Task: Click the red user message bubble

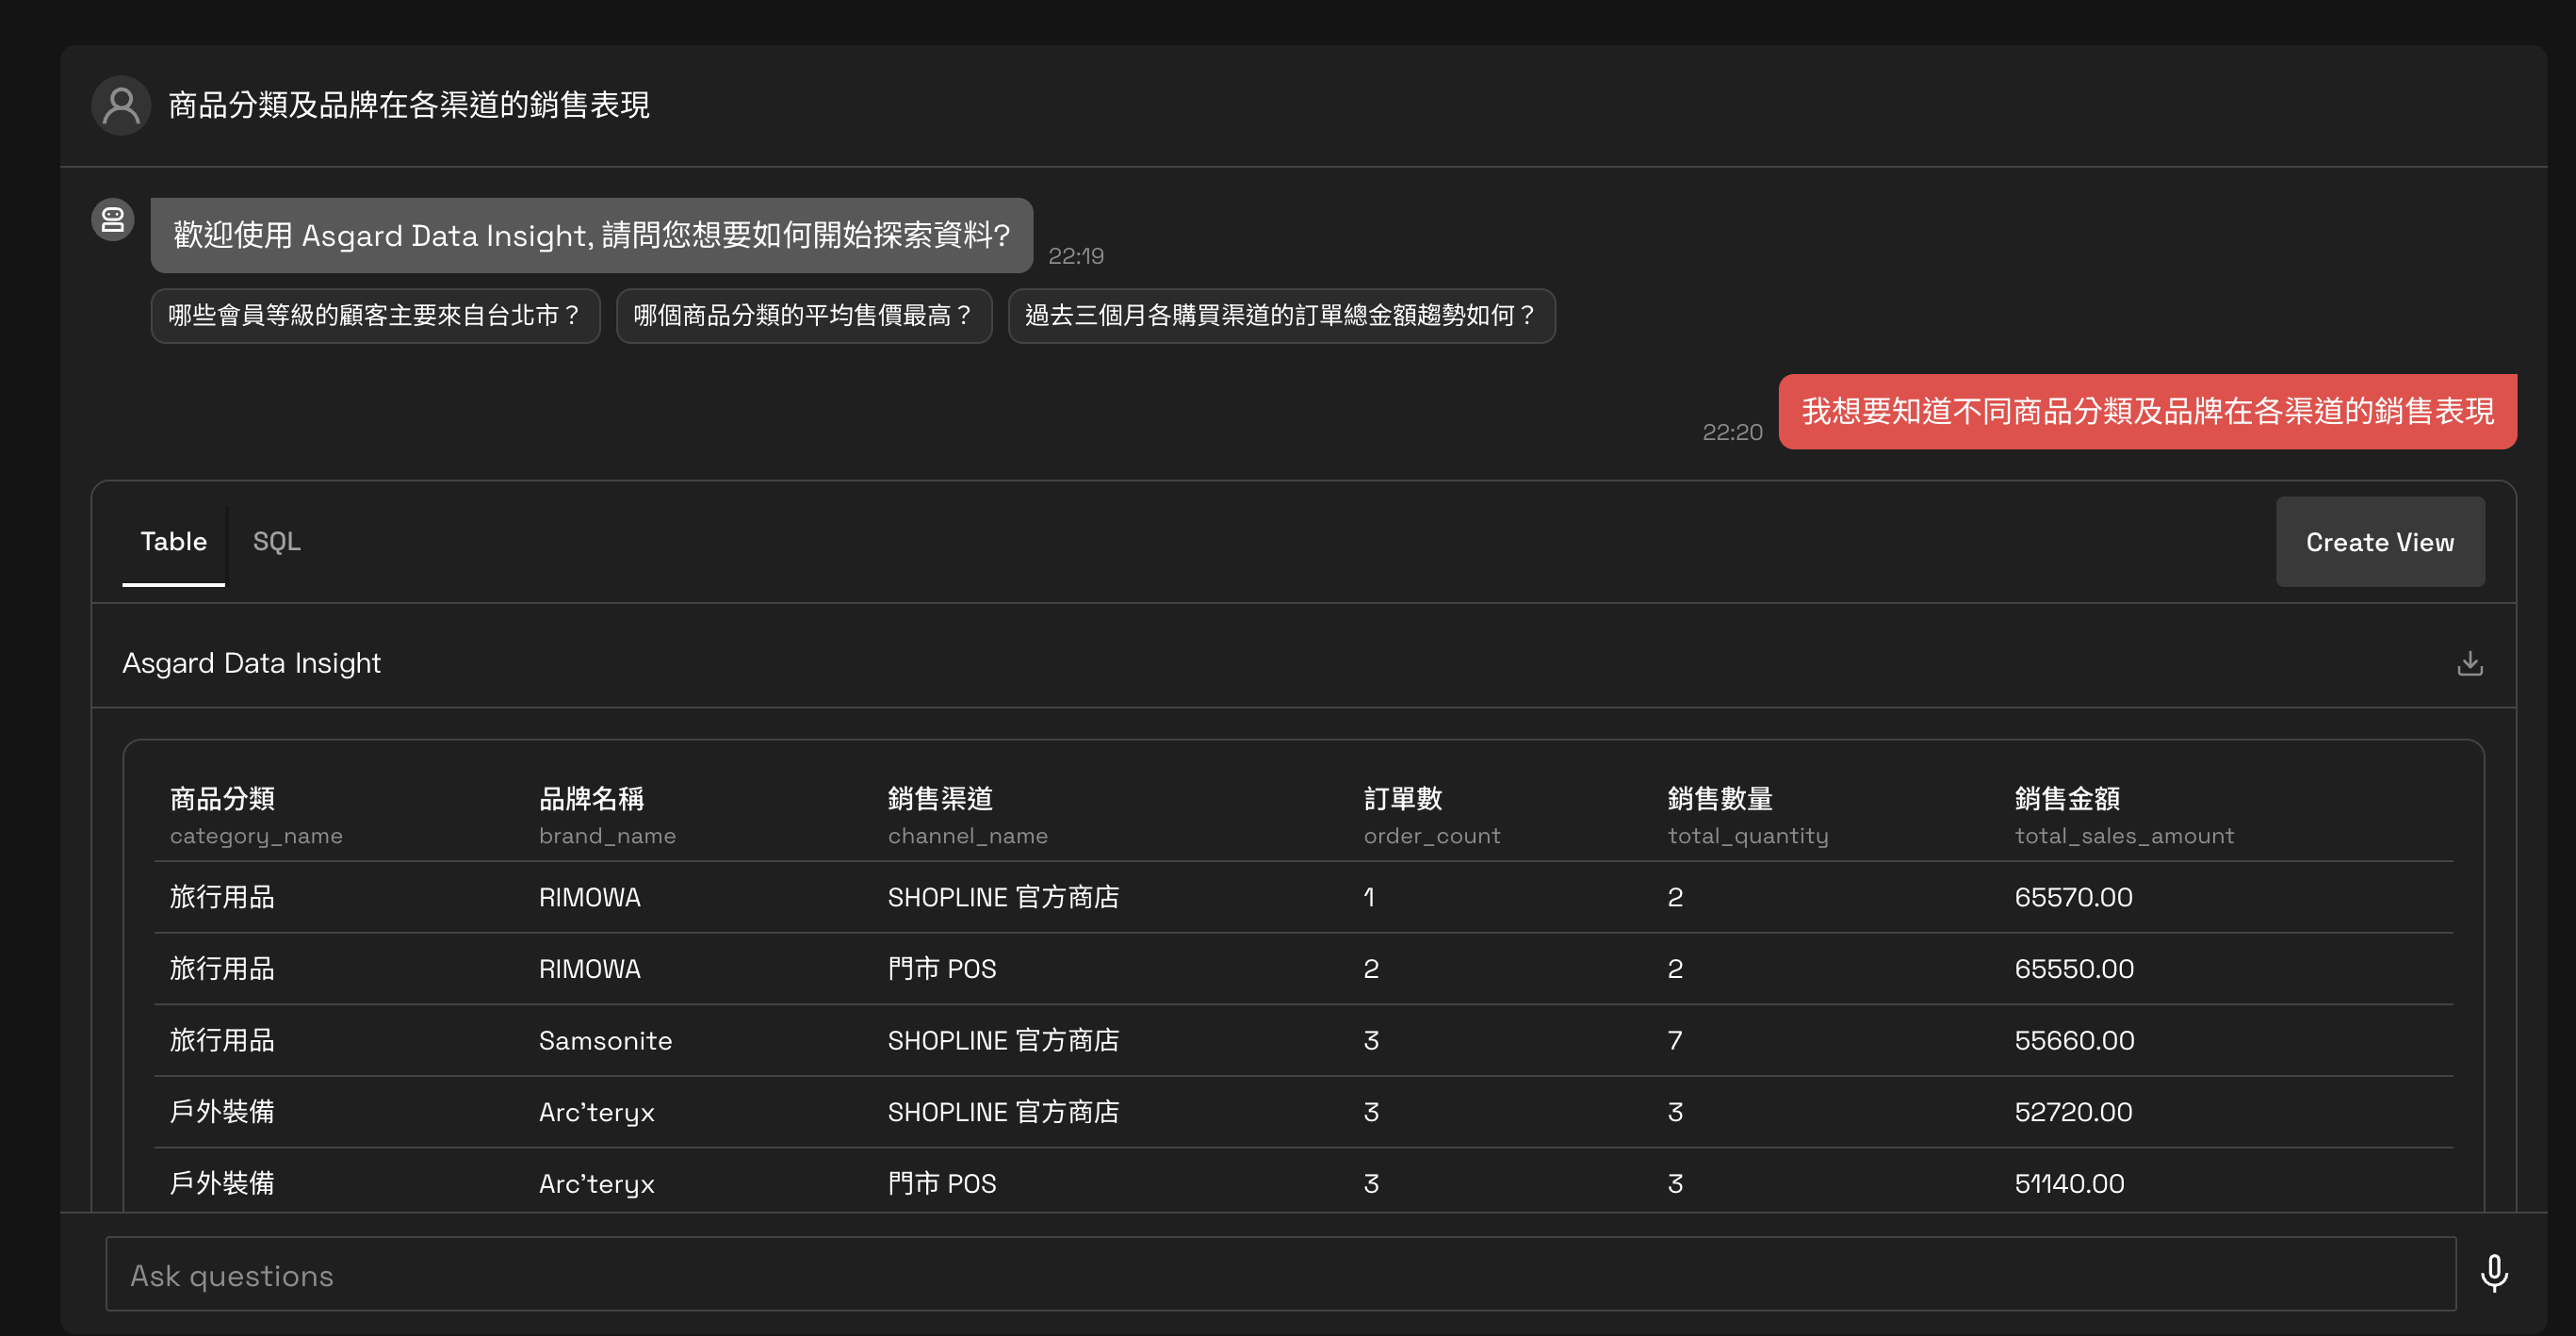Action: pos(2147,411)
